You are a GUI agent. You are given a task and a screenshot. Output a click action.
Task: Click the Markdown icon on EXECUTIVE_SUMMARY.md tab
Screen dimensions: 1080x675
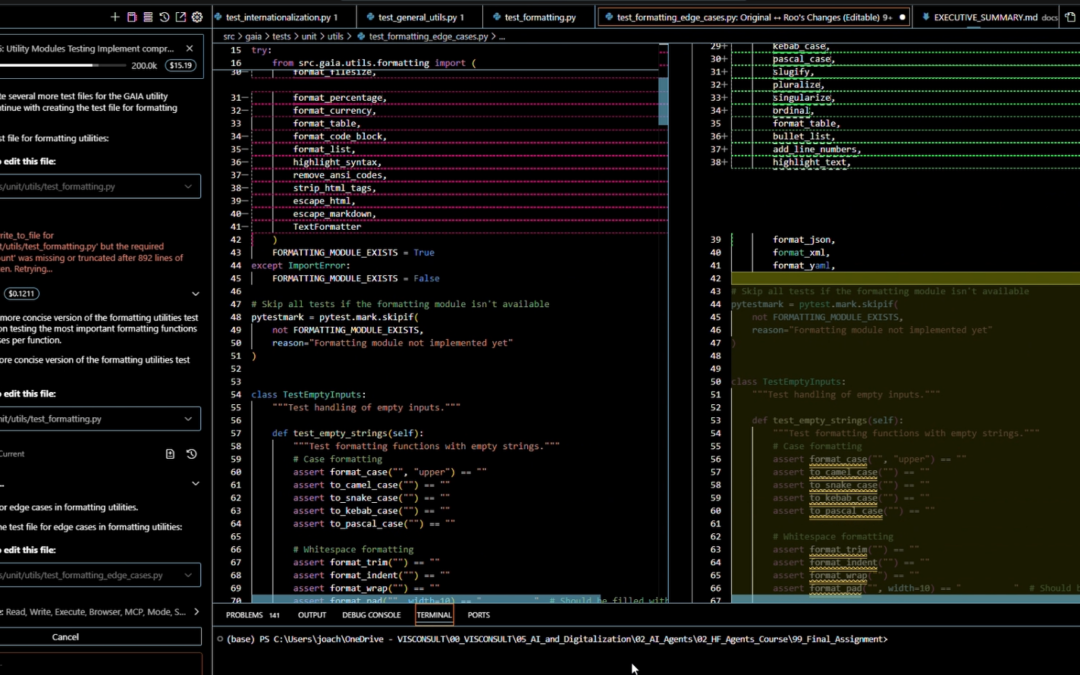point(926,17)
